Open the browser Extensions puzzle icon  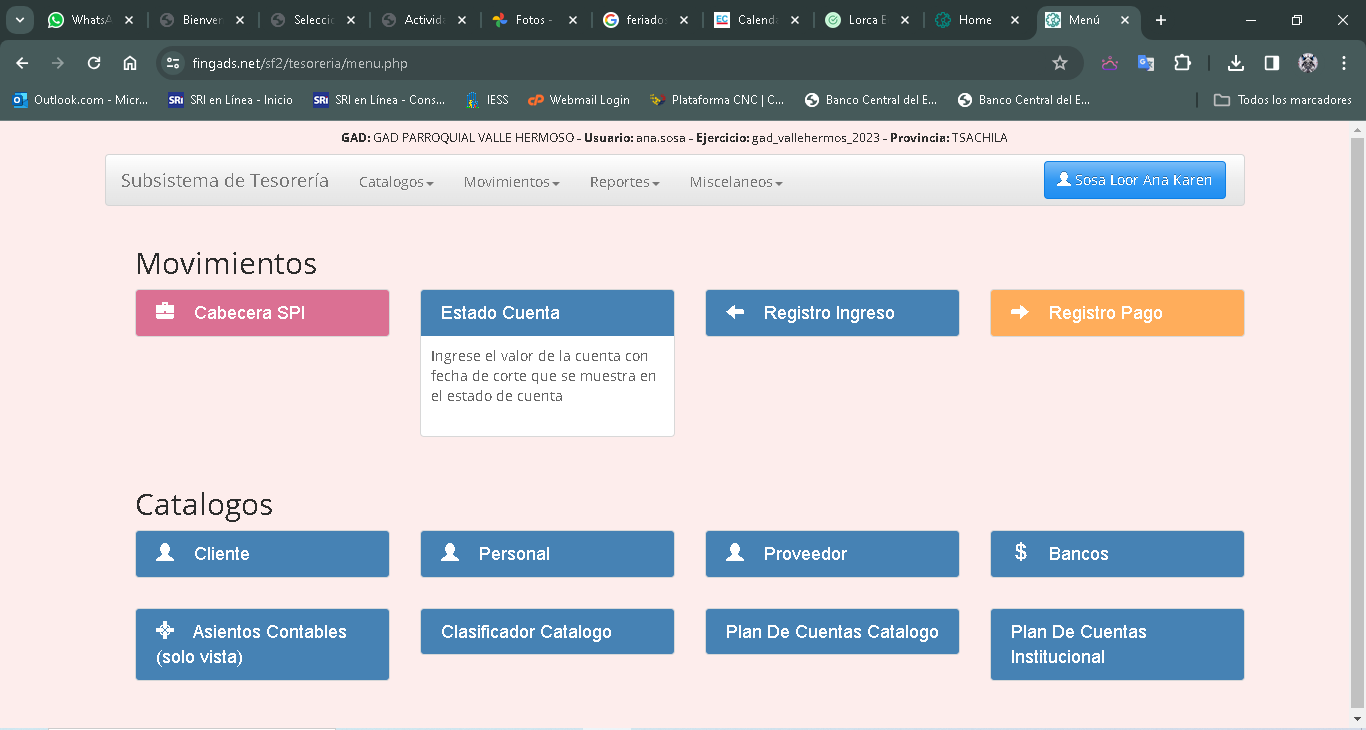click(x=1182, y=63)
